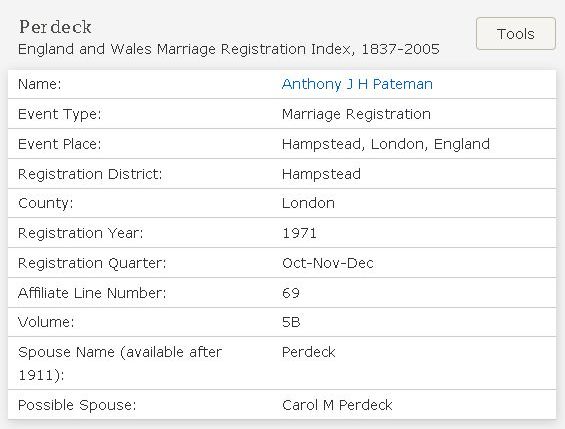This screenshot has width=565, height=429.
Task: Select the Event Type value Marriage Registration
Action: click(x=356, y=114)
